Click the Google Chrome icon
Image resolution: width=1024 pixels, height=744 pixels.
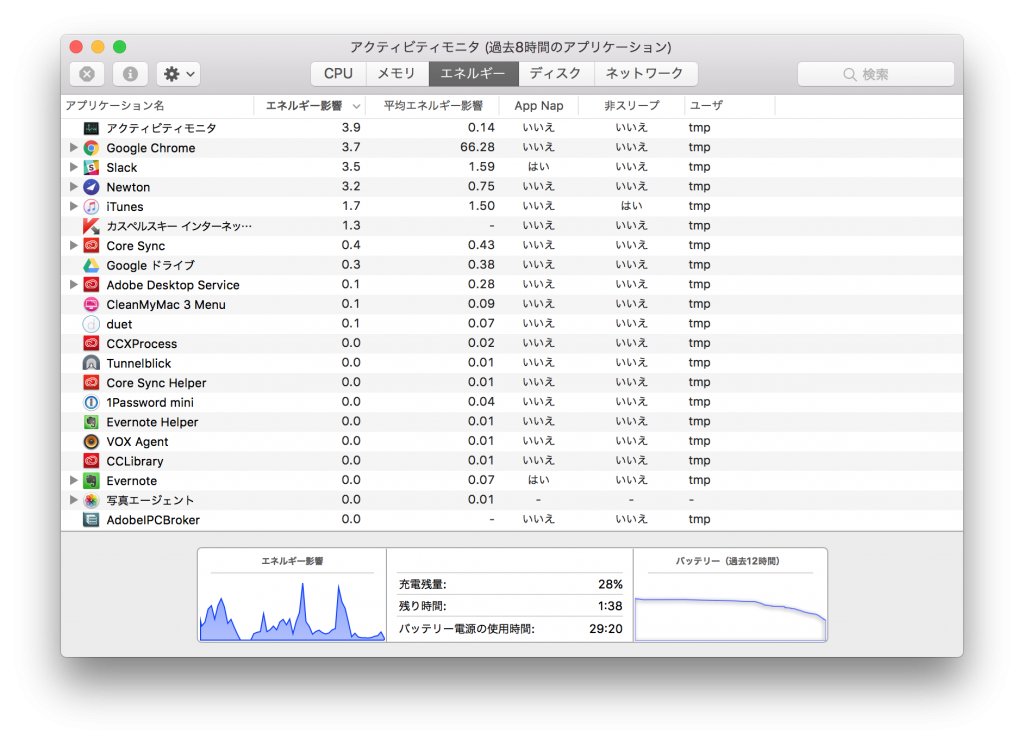(91, 148)
